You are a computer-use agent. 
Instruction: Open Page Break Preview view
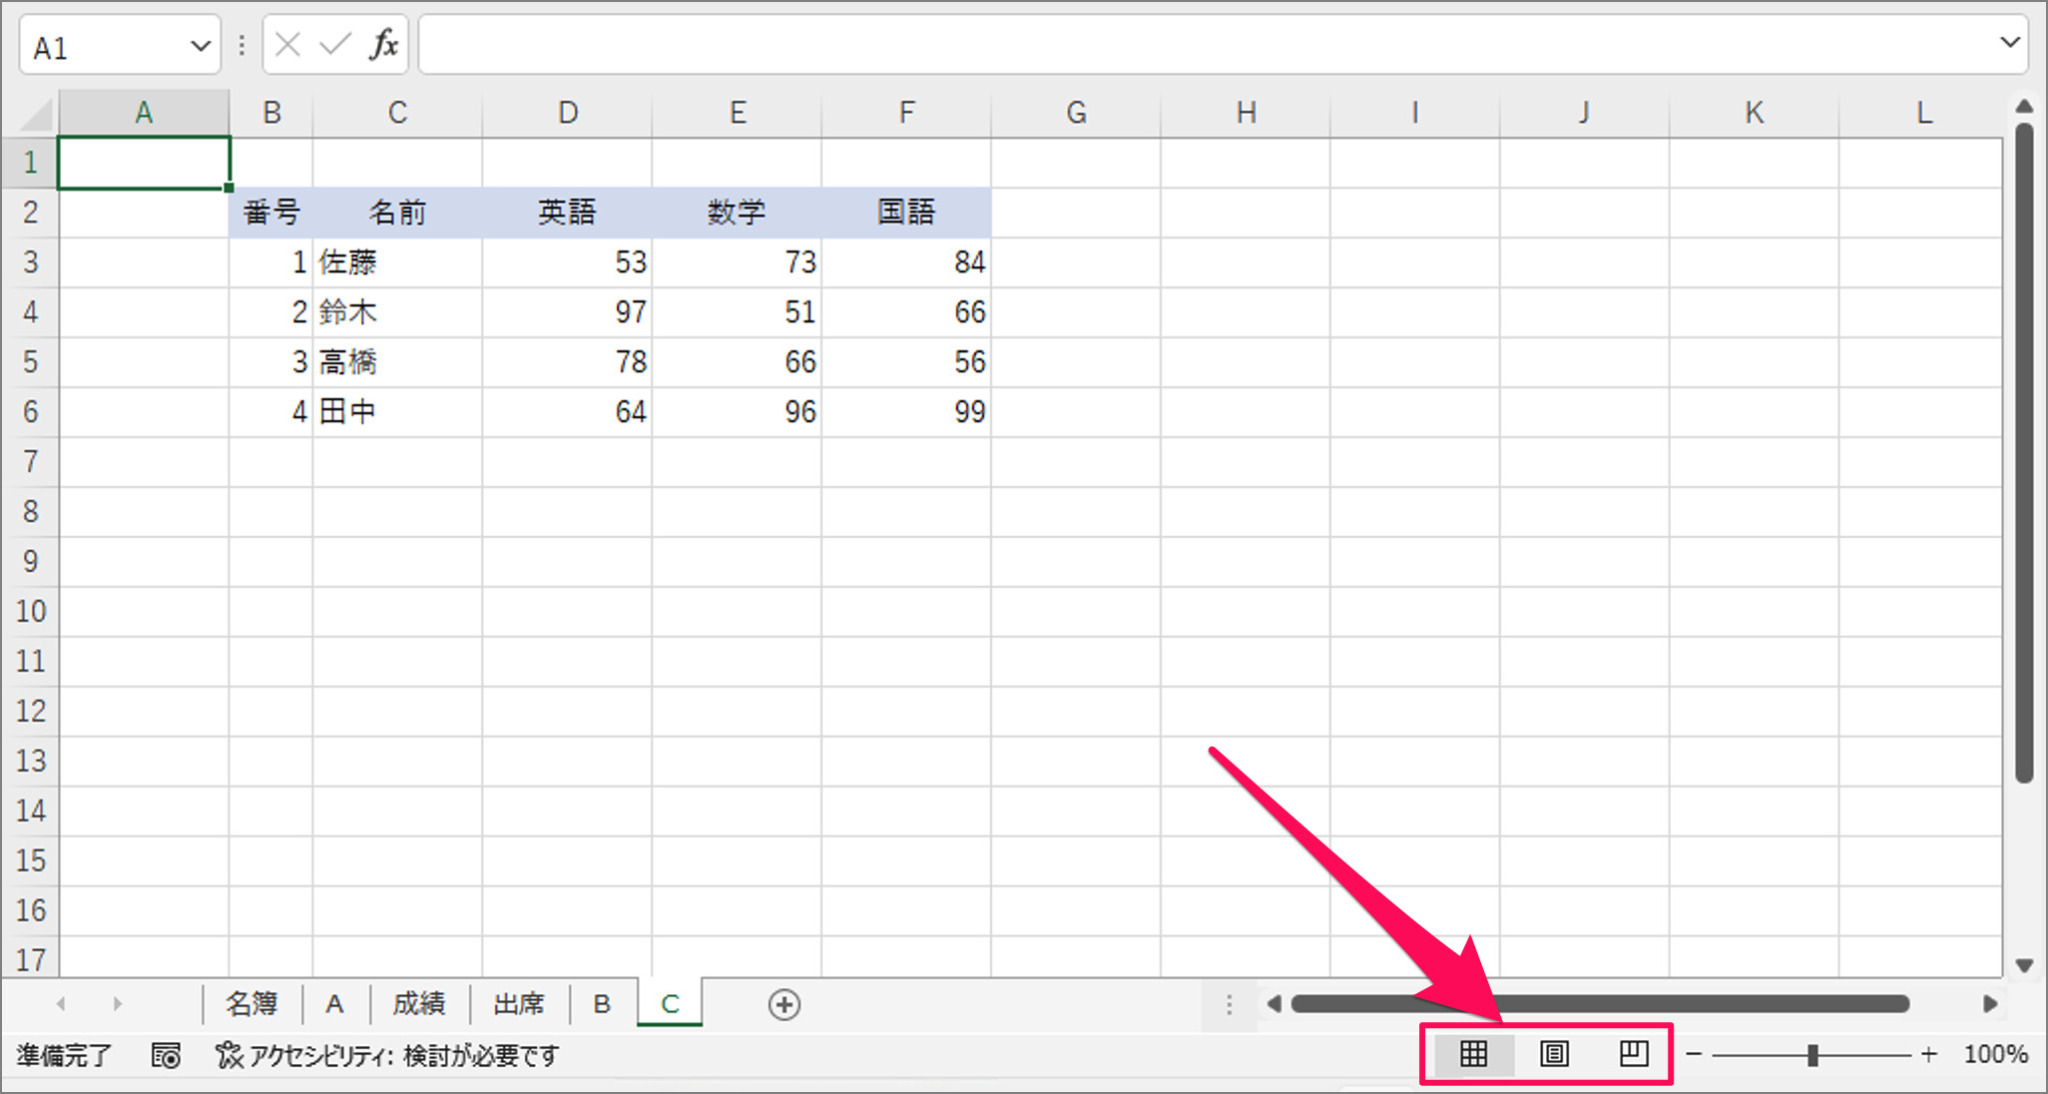[x=1633, y=1053]
